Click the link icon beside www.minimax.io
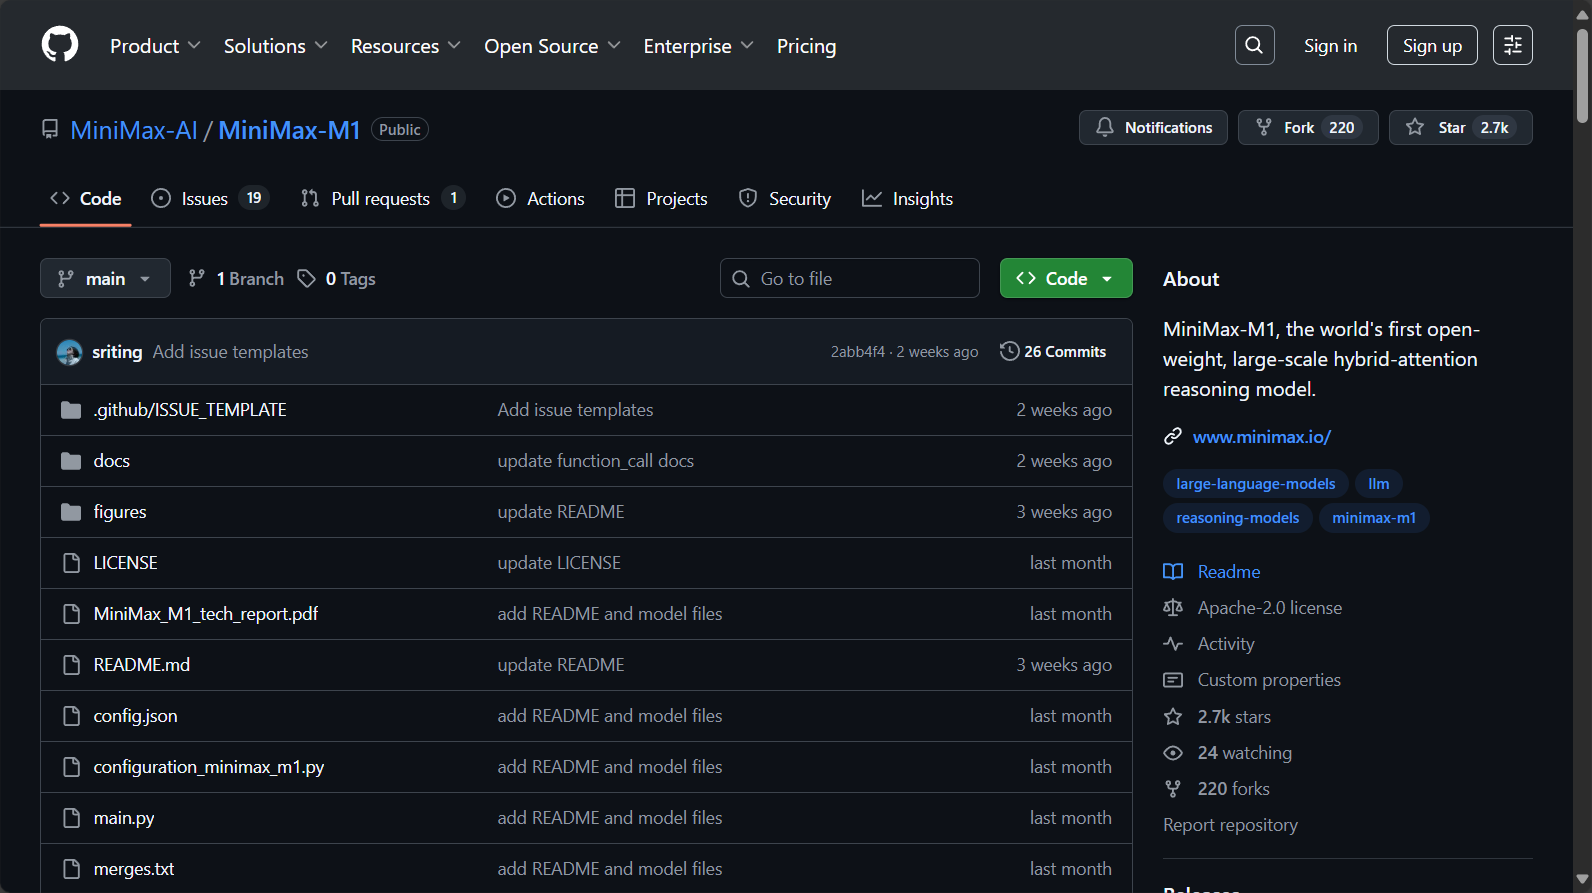The height and width of the screenshot is (893, 1592). click(1173, 437)
